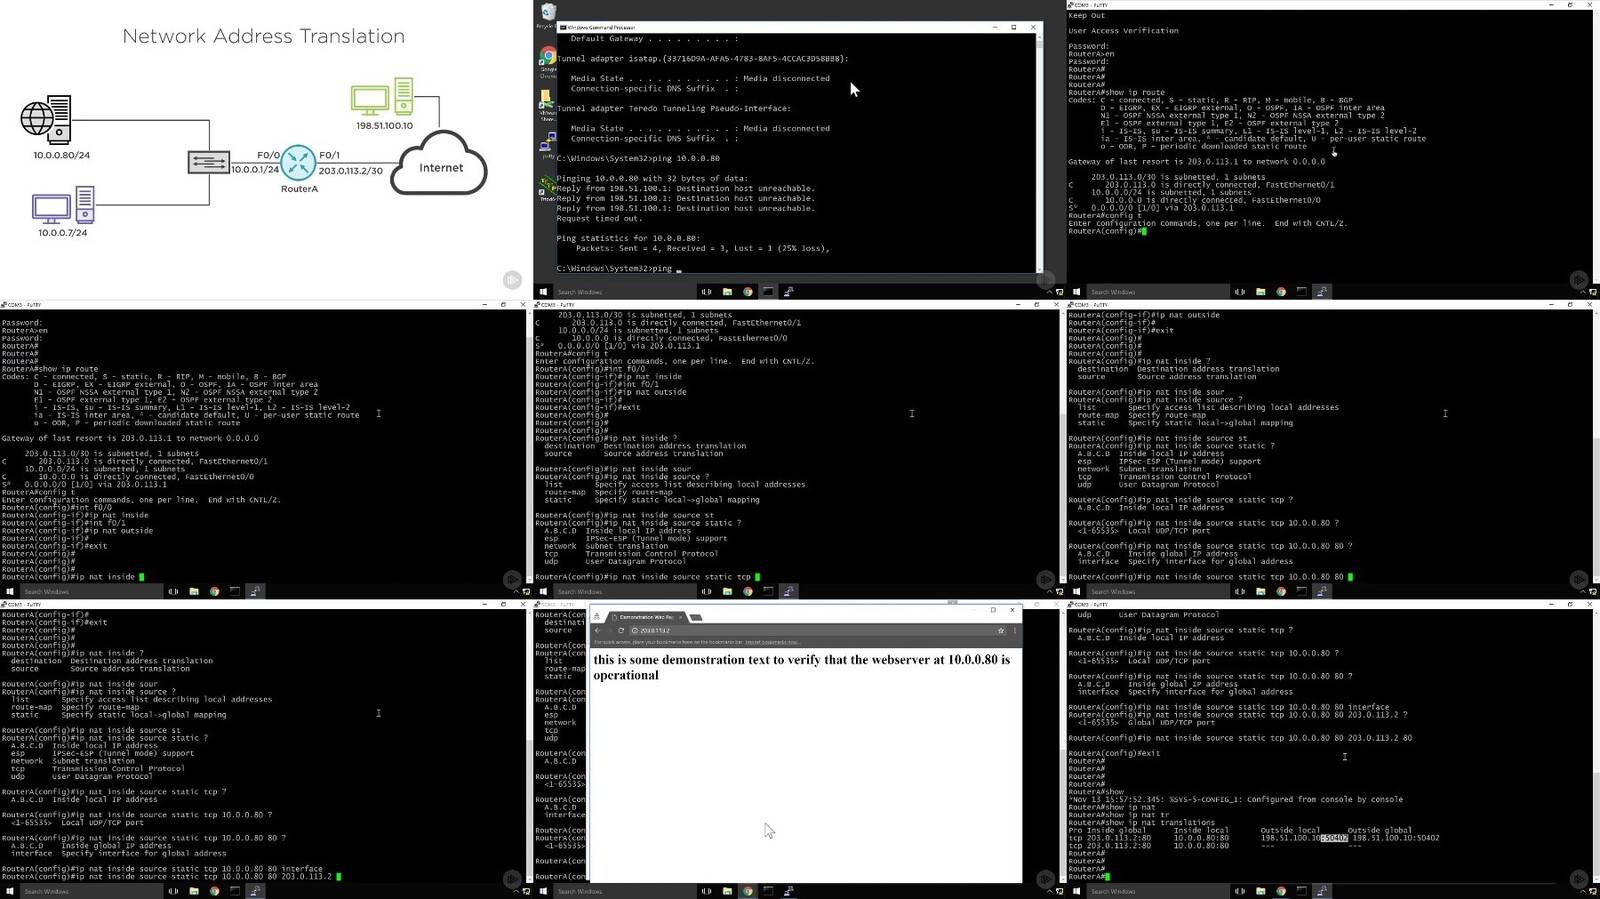Click the 203.0.113.2/30 interface label
Image resolution: width=1600 pixels, height=899 pixels.
(x=350, y=171)
